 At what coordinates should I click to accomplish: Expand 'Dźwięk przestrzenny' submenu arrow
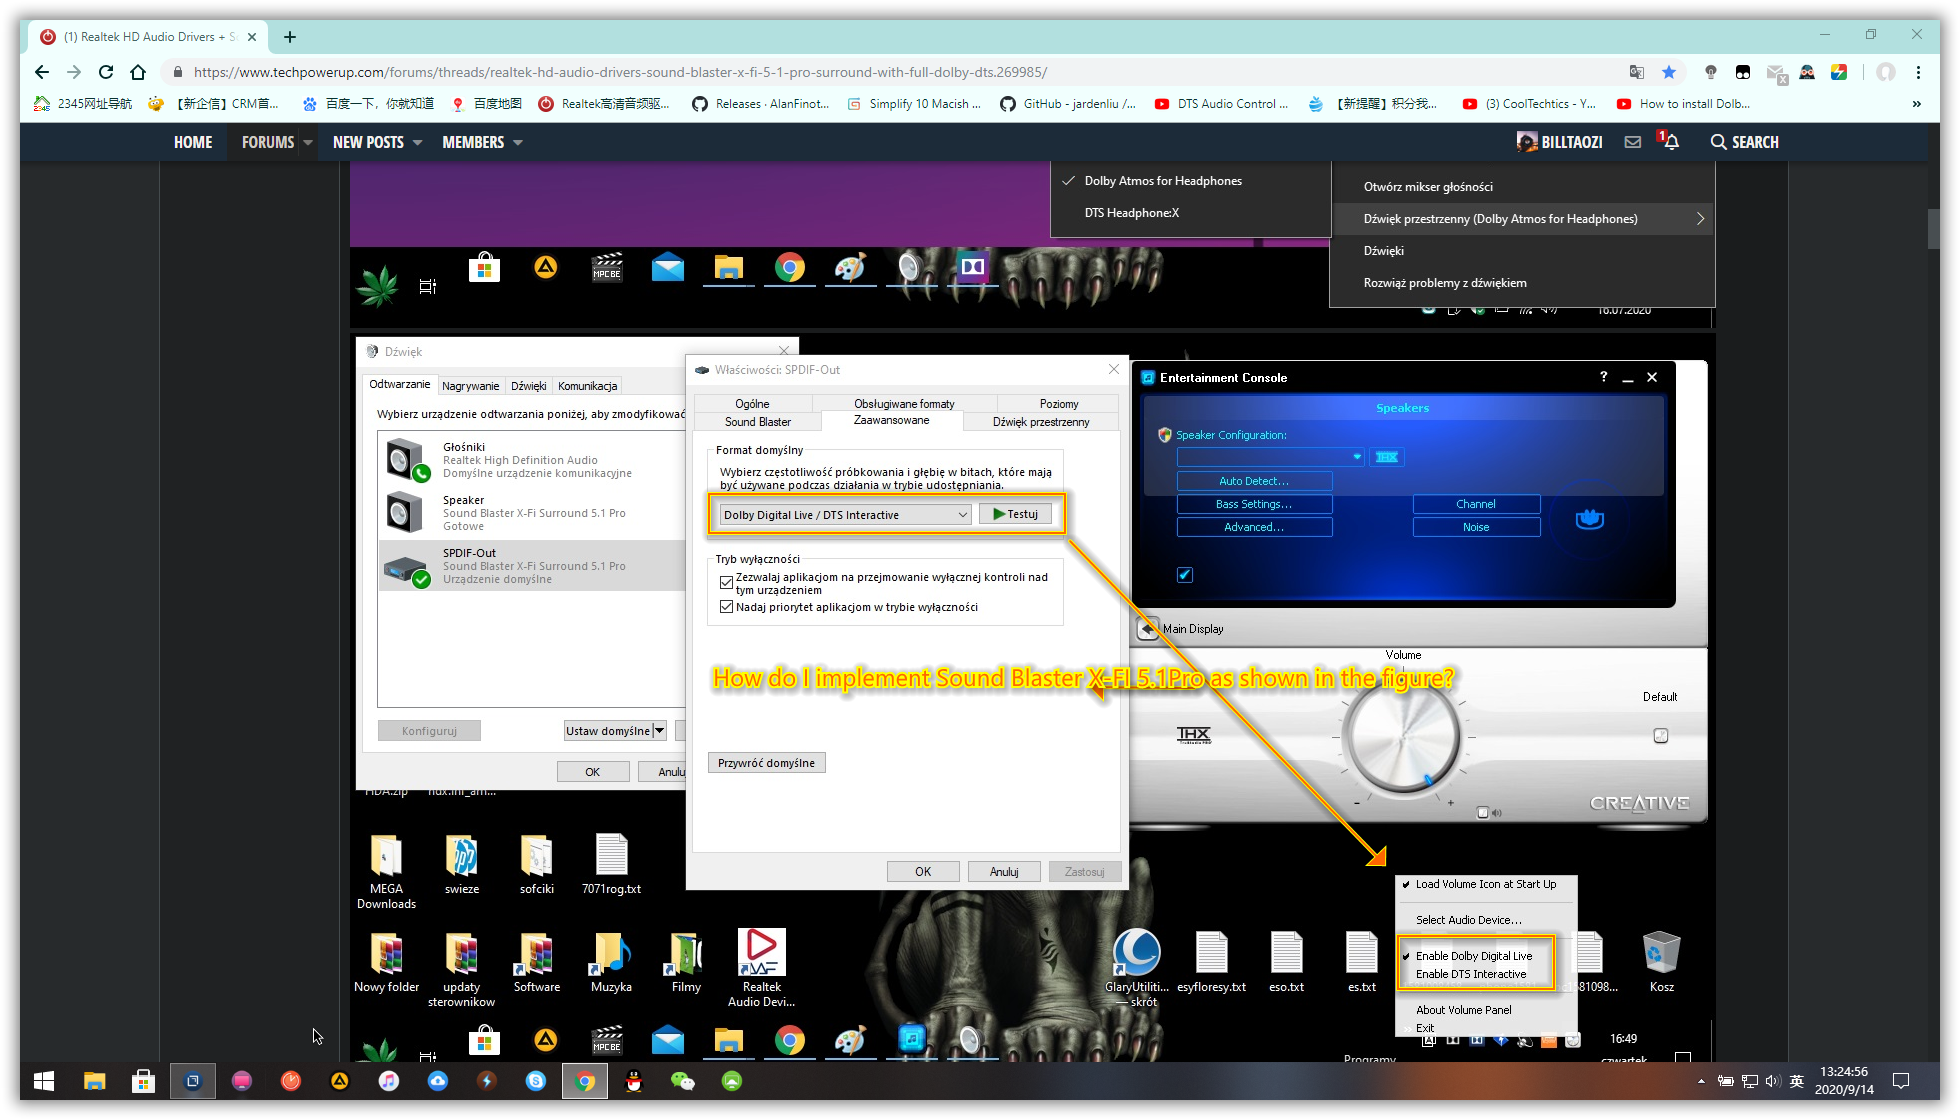[x=1700, y=219]
